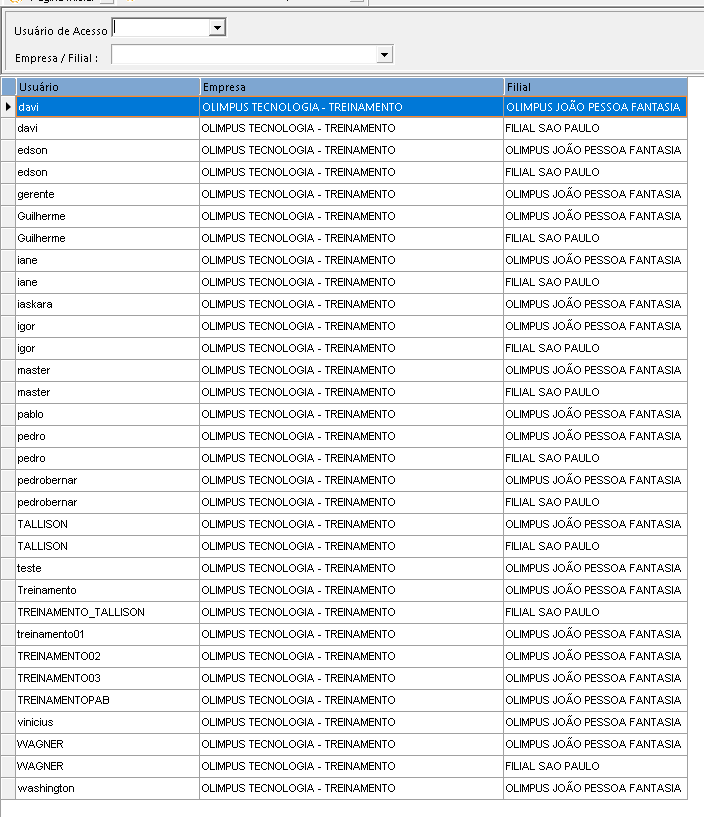
Task: Focus the Usuário de Acesso text field
Action: point(160,27)
